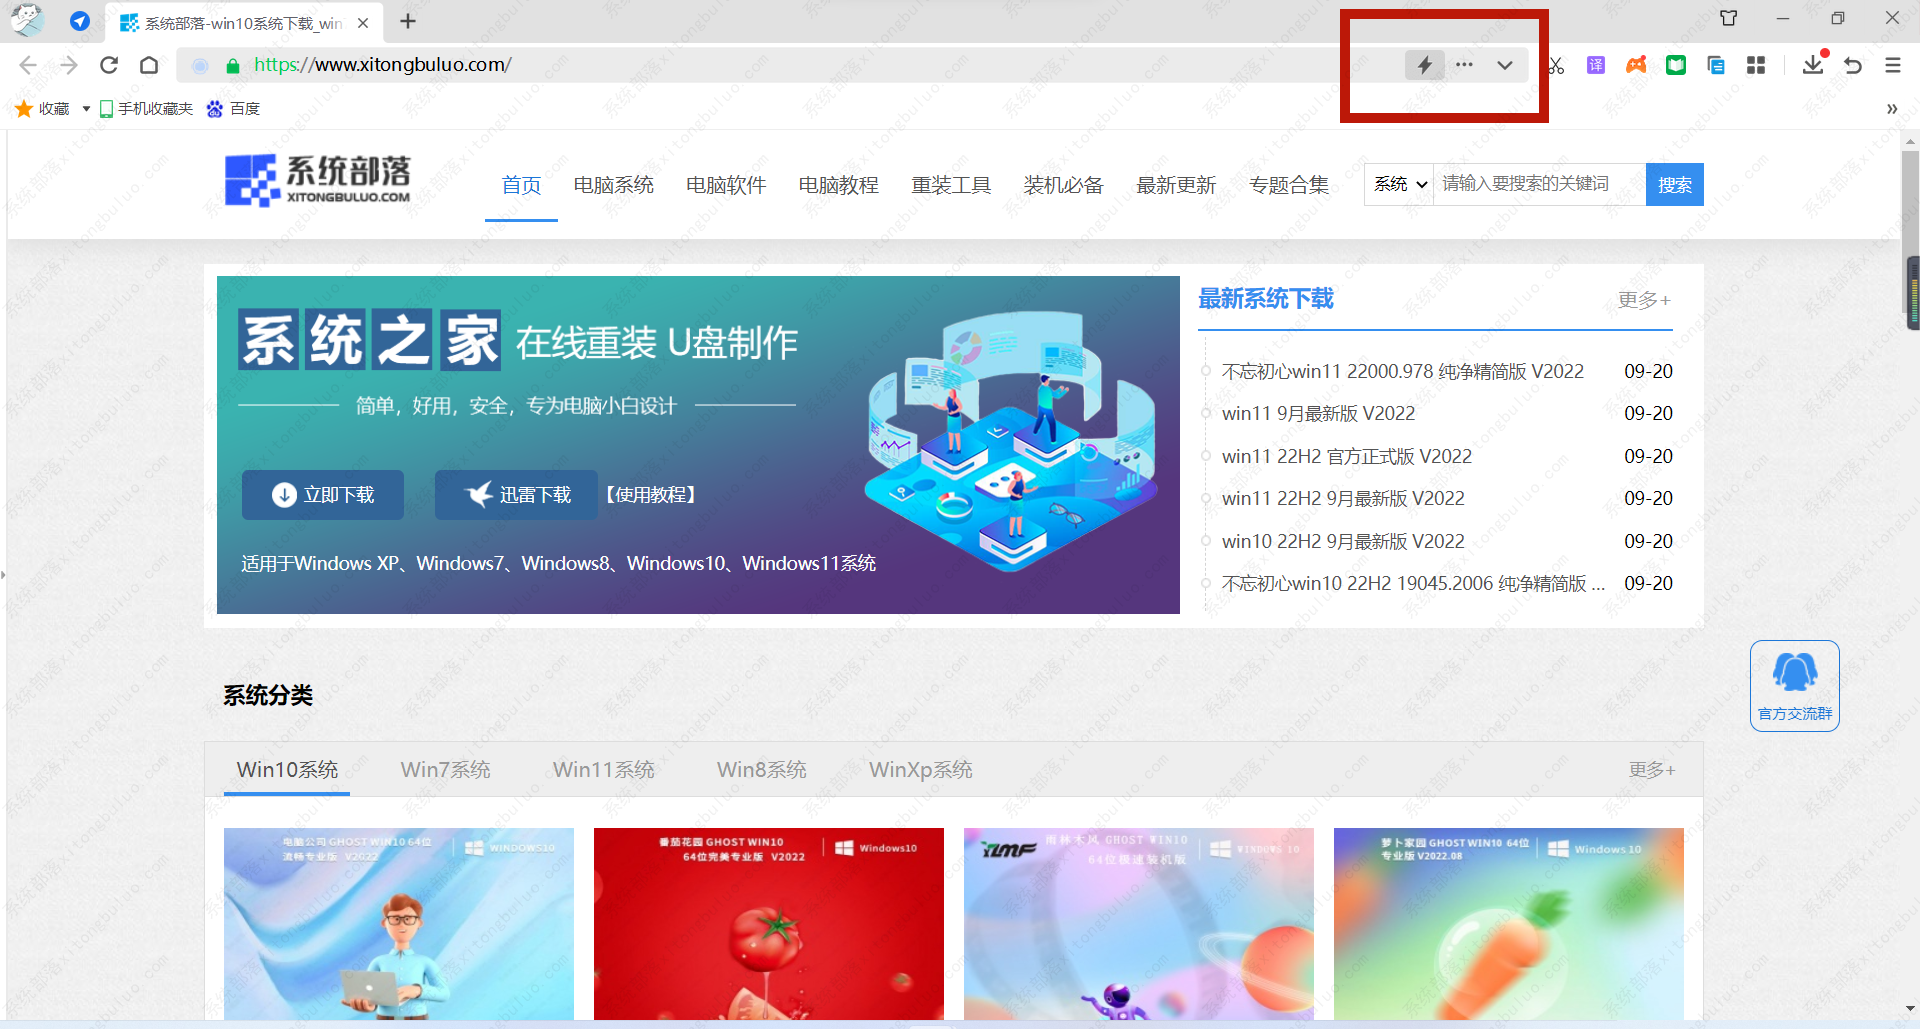Click the 官方交流群 QQ icon

pos(1795,685)
